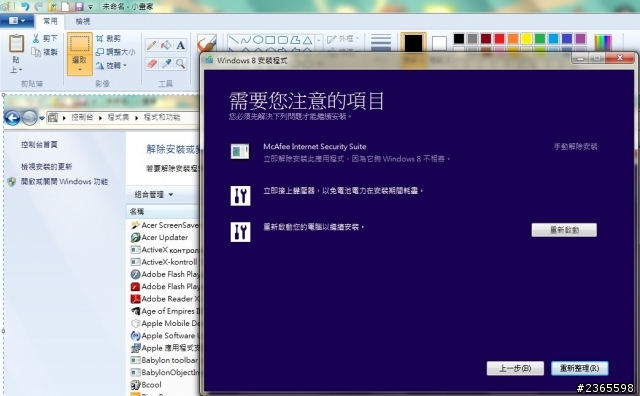Click the McAfee Internet Security Suite icon
Viewport: 640px width, 396px height.
pyautogui.click(x=240, y=151)
